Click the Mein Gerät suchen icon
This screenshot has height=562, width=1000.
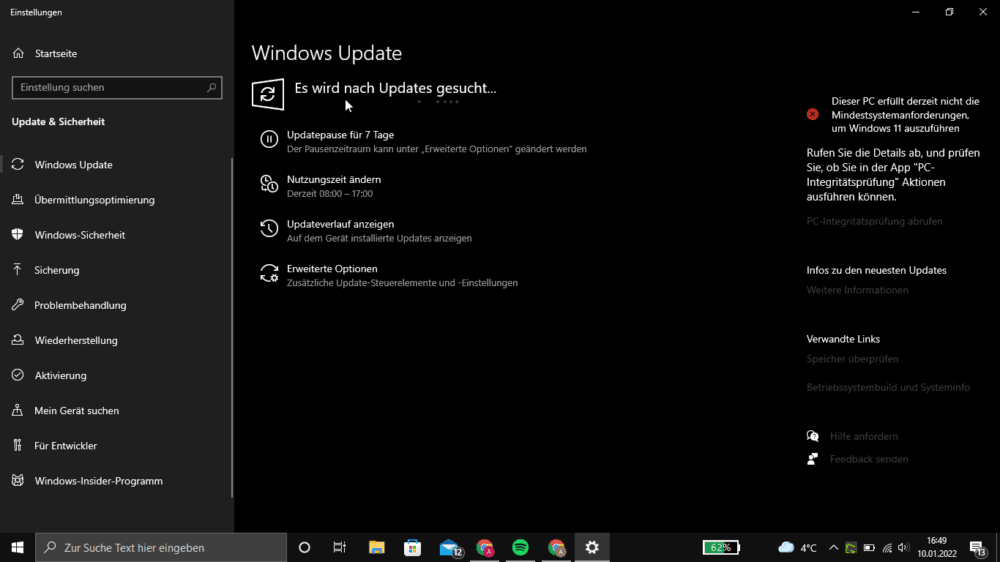click(x=18, y=410)
